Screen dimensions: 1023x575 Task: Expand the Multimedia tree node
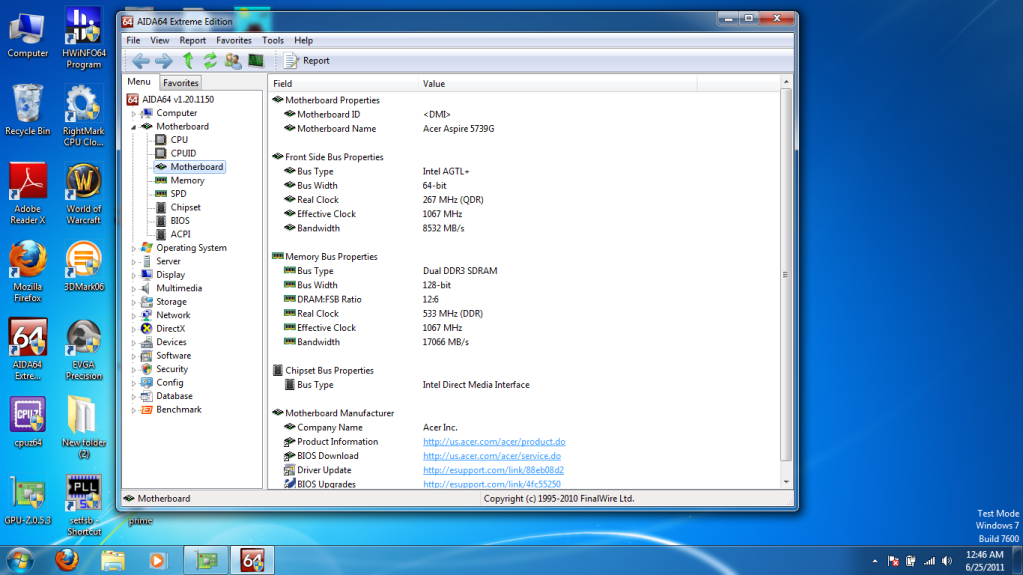[134, 288]
